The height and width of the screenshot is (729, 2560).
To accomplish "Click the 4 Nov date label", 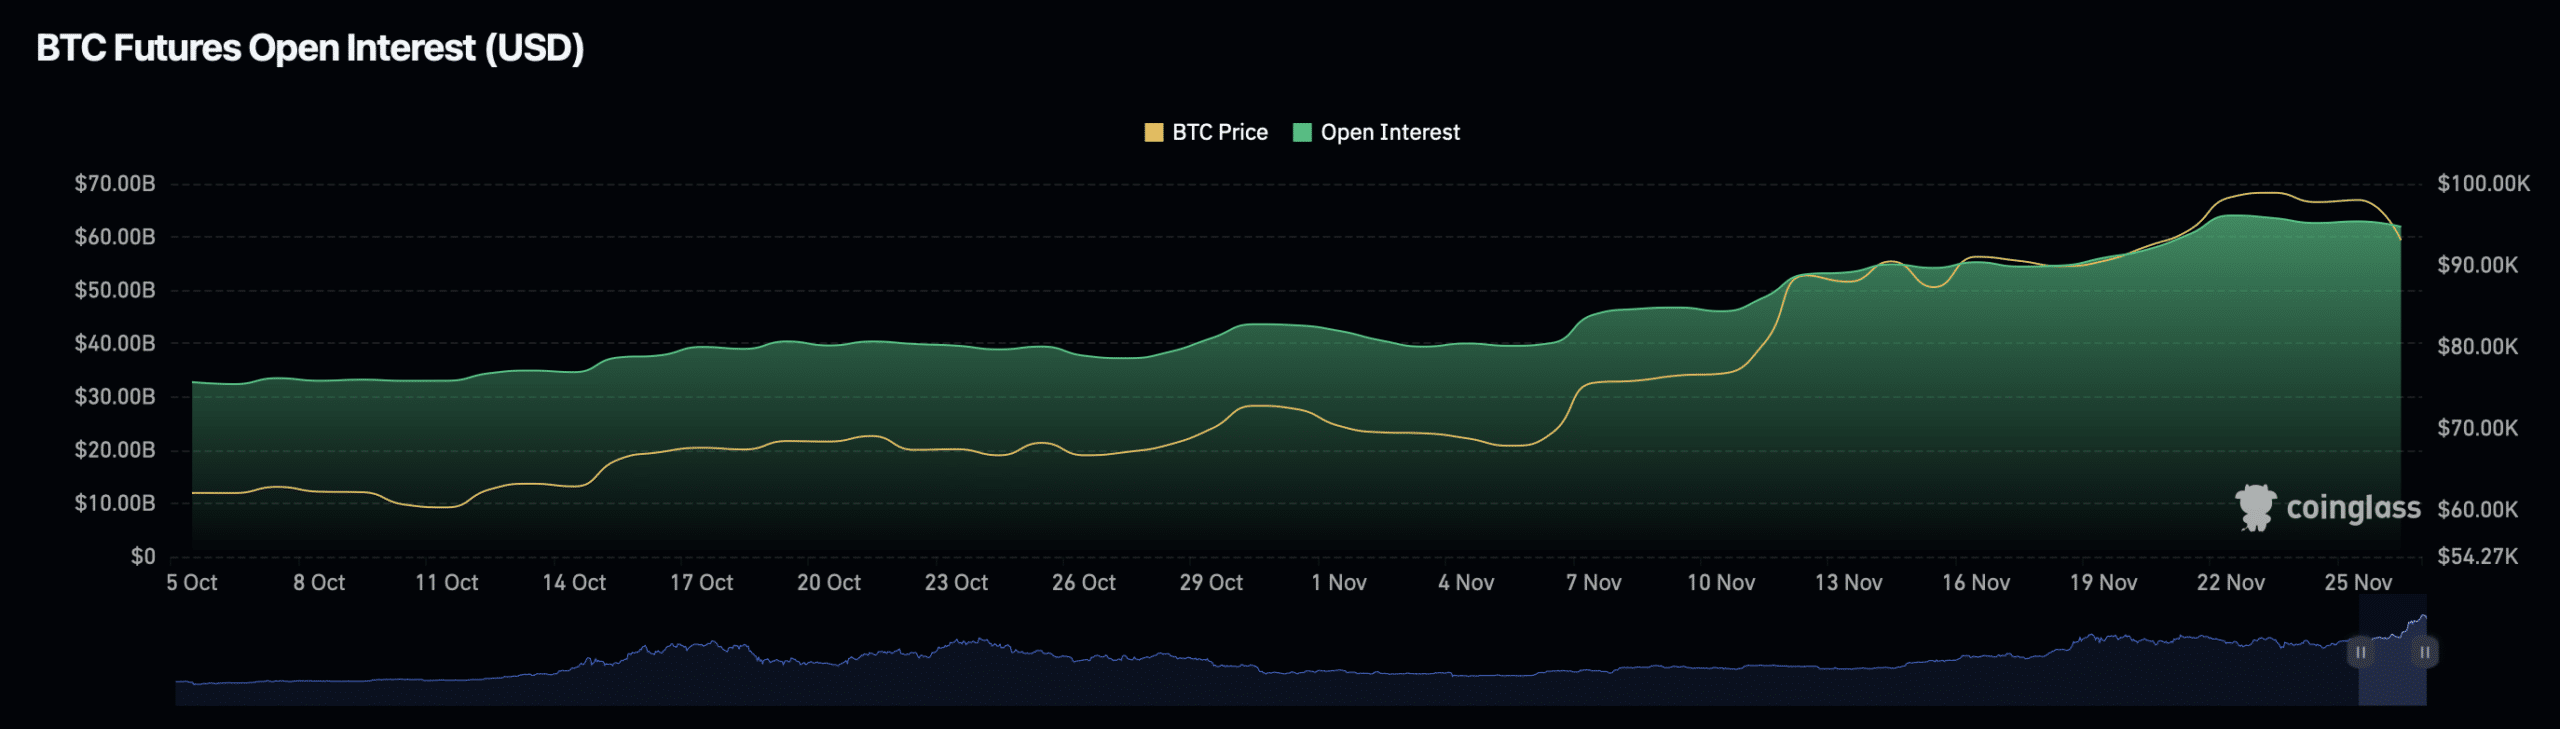I will point(1466,582).
